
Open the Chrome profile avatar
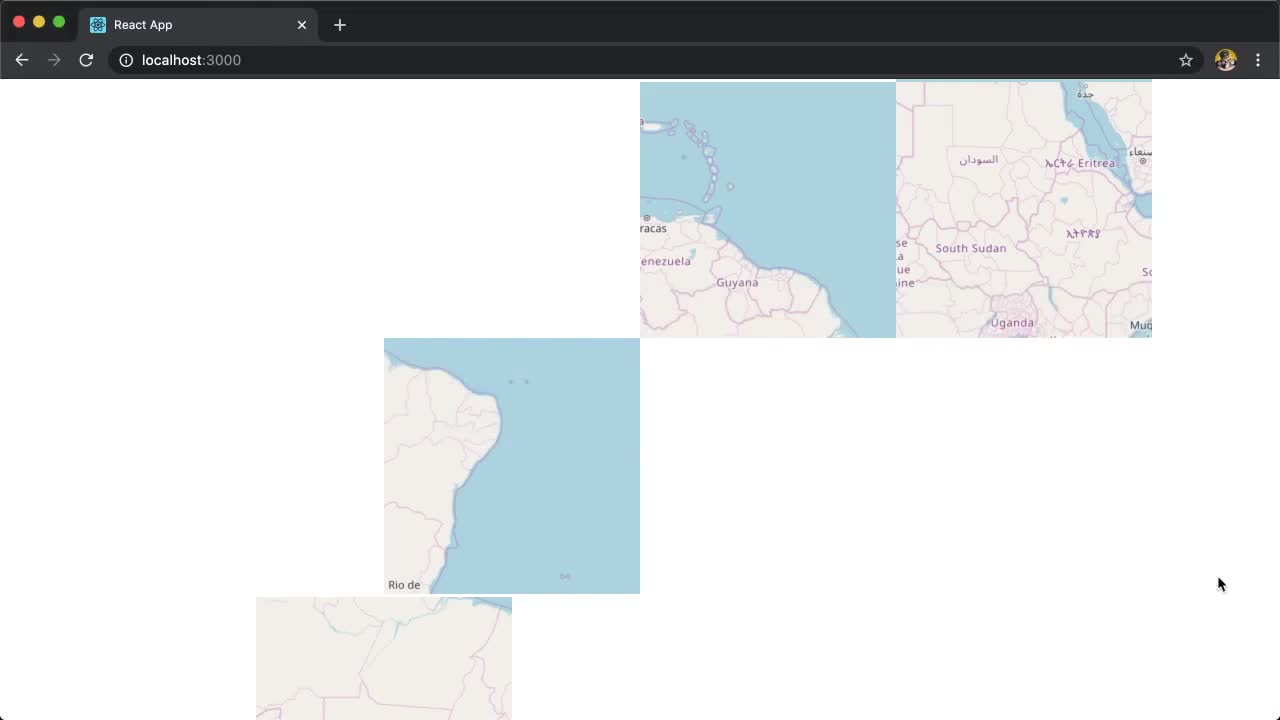click(x=1225, y=60)
